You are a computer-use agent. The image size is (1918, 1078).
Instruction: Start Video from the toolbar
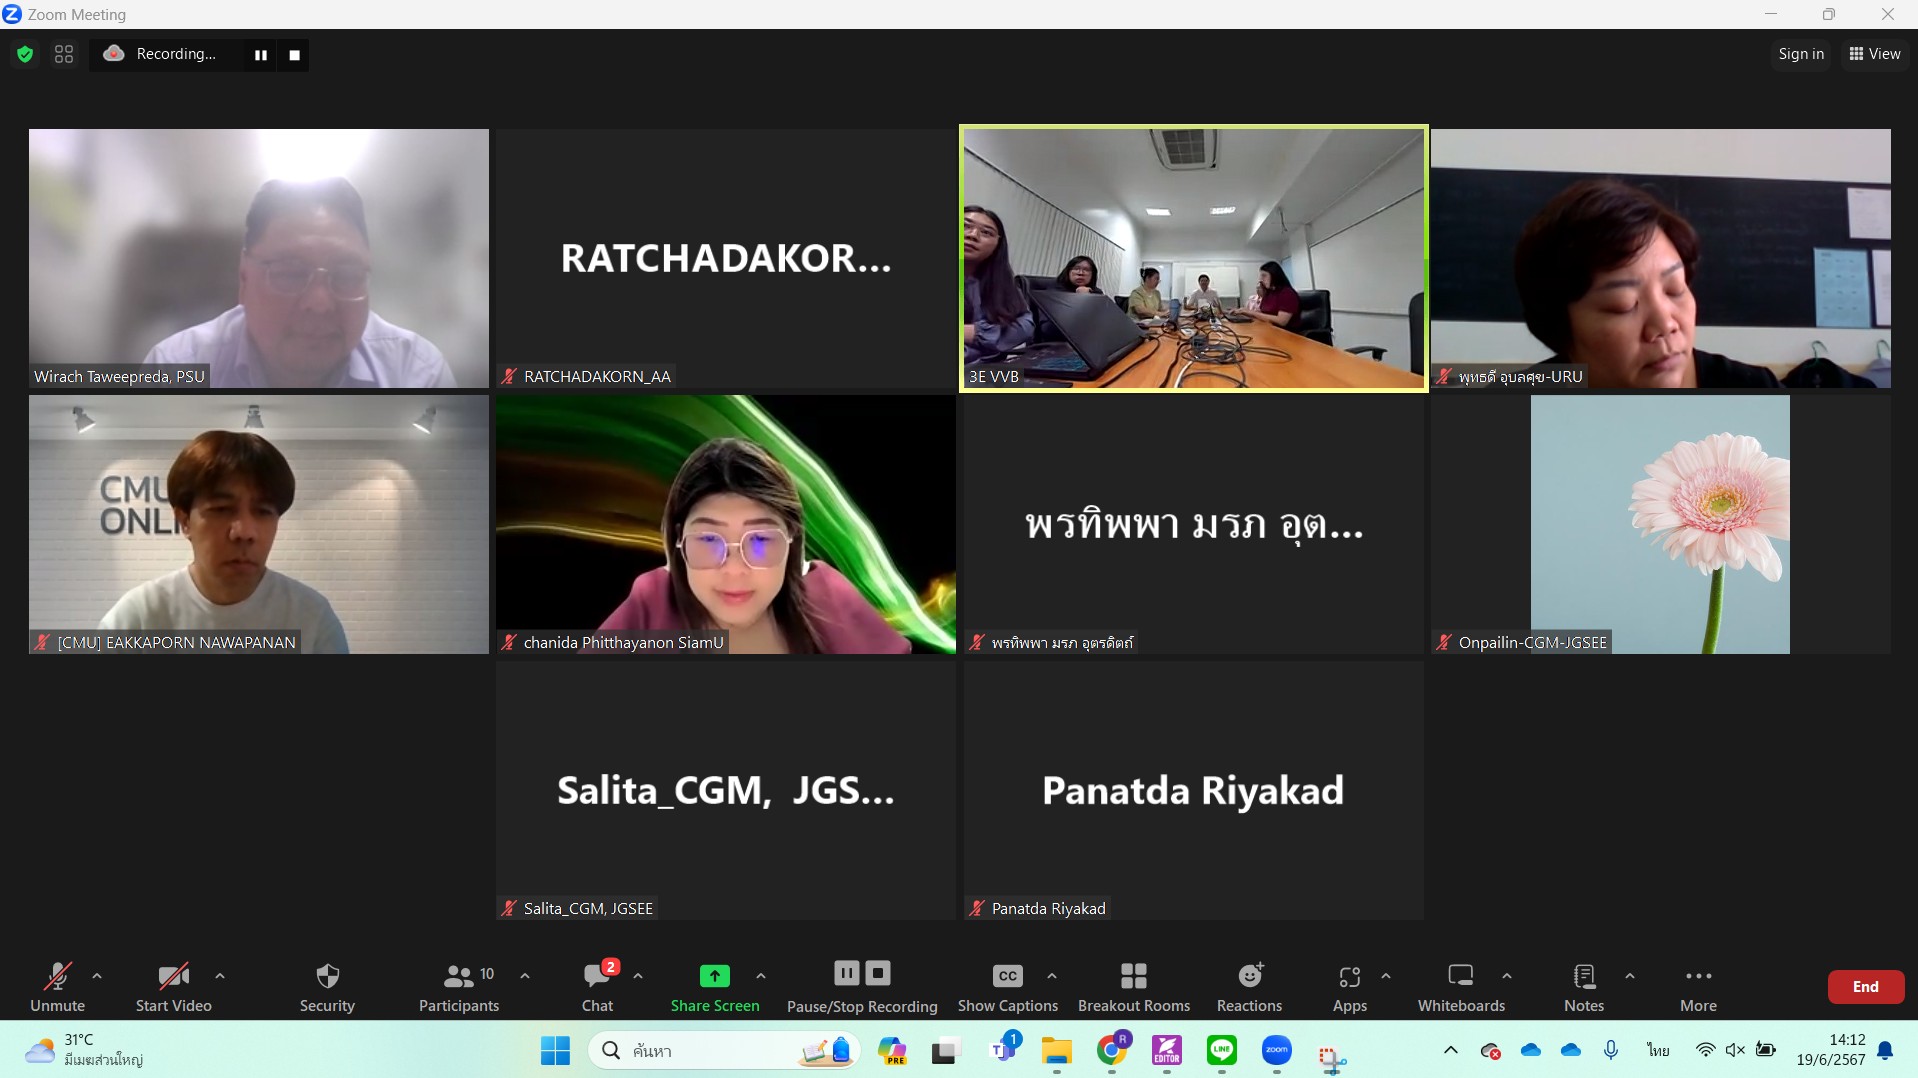click(173, 986)
